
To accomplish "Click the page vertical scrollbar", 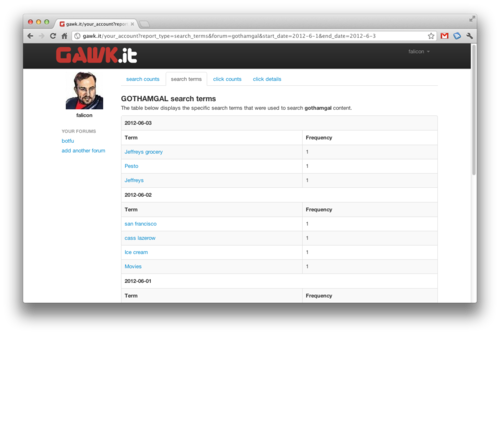I will [x=474, y=109].
